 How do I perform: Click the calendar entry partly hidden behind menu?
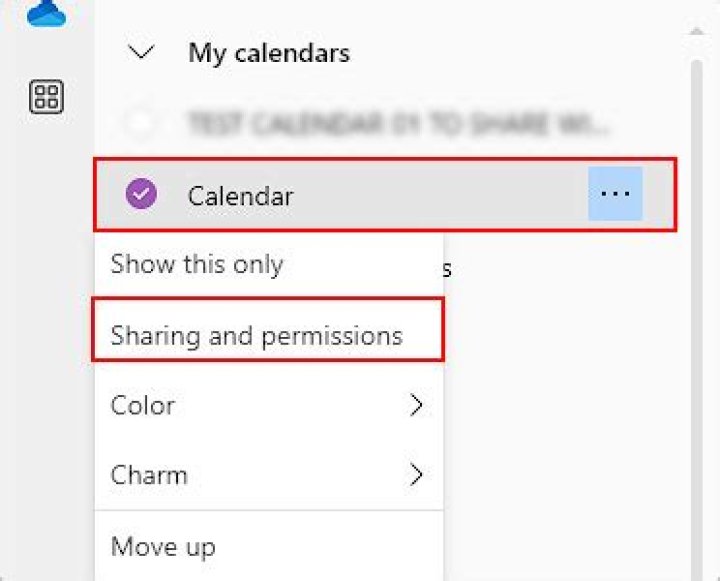(449, 268)
